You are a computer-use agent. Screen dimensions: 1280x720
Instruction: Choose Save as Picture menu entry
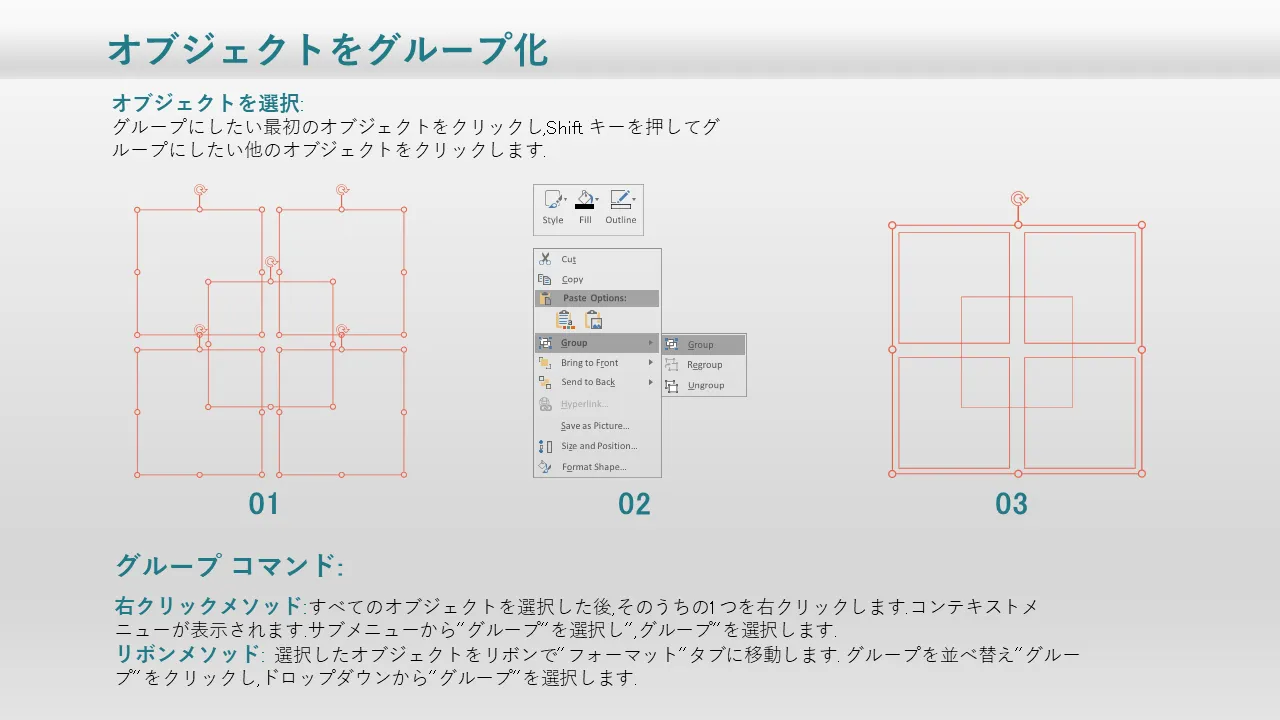click(x=595, y=426)
